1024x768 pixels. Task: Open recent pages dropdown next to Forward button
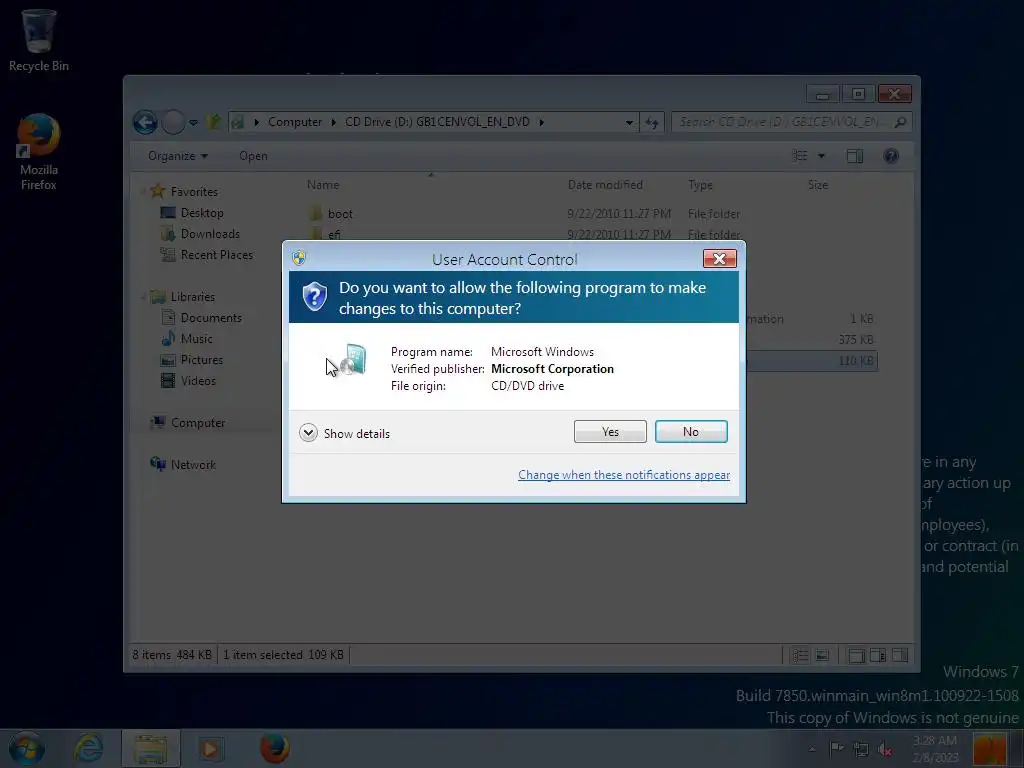coord(193,122)
